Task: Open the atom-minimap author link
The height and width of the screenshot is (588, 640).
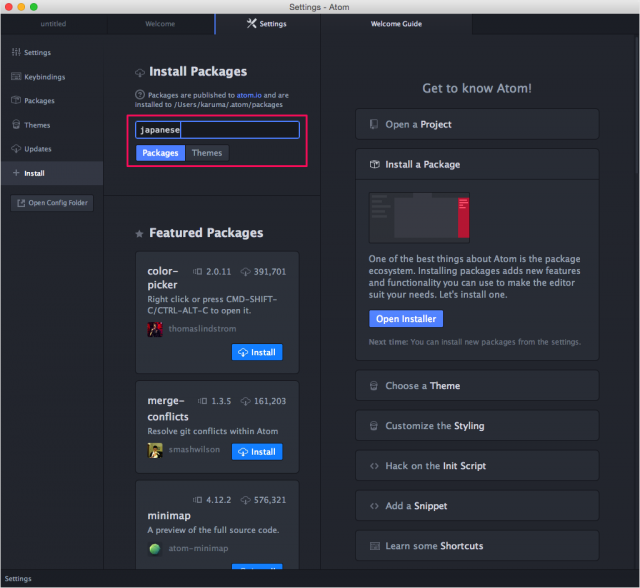Action: pos(198,548)
